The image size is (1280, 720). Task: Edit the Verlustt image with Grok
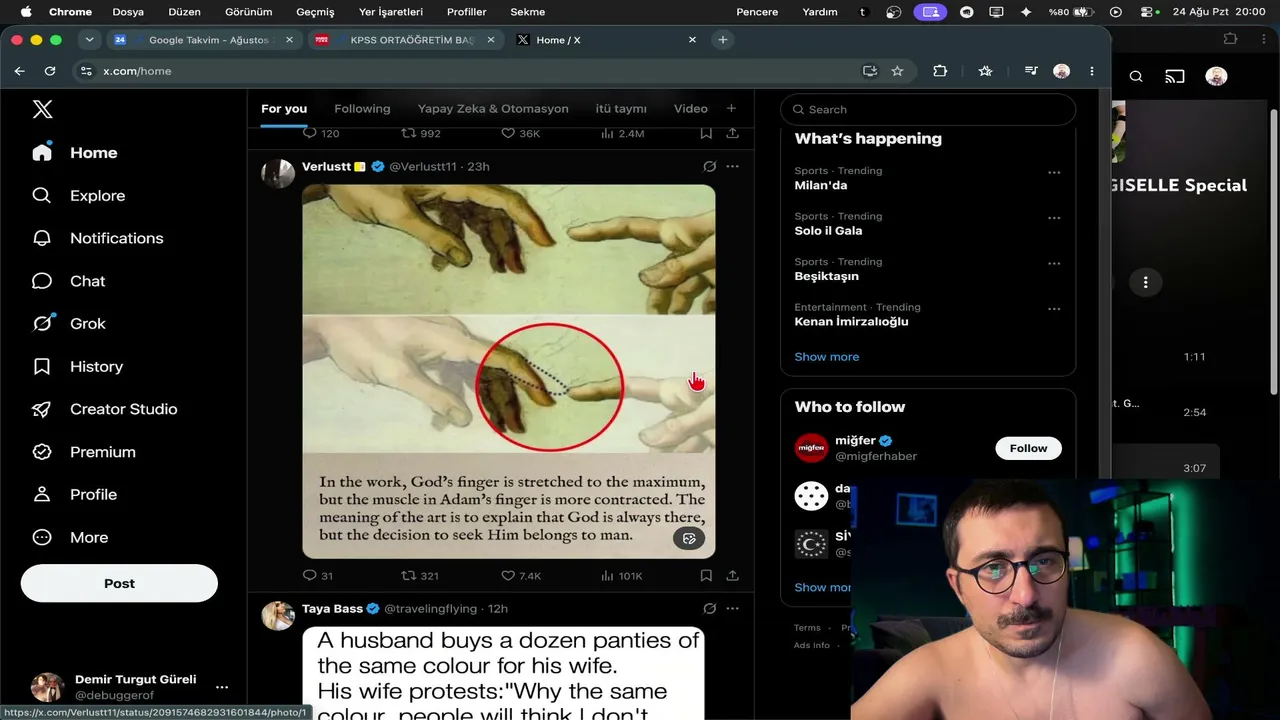(x=689, y=539)
